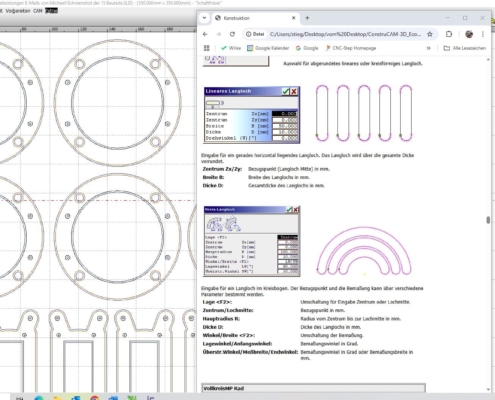The width and height of the screenshot is (495, 400).
Task: Expand hidden bookmarks overflow chevron
Action: point(429,48)
